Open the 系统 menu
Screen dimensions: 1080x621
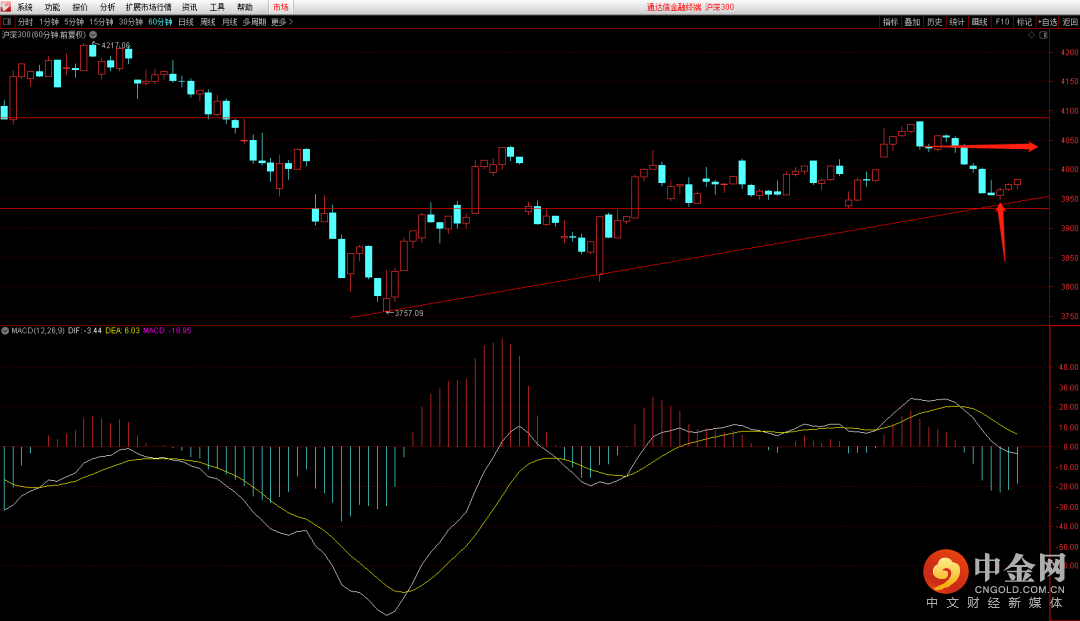(x=24, y=6)
